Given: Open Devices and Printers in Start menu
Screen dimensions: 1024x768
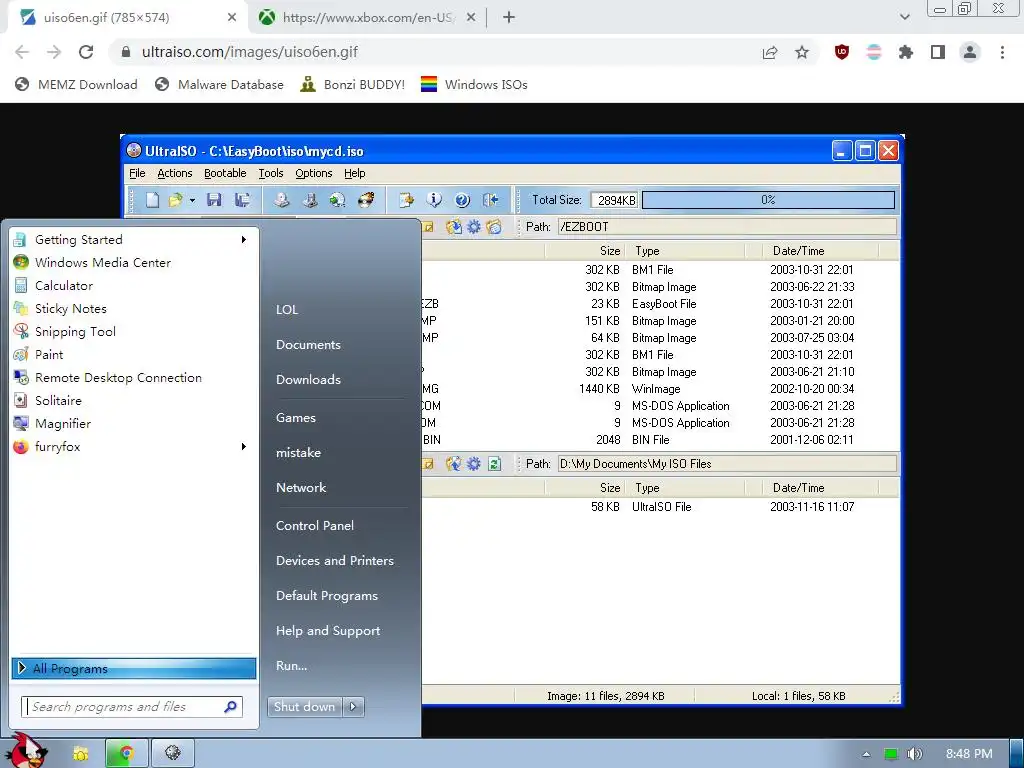Looking at the screenshot, I should tap(334, 561).
